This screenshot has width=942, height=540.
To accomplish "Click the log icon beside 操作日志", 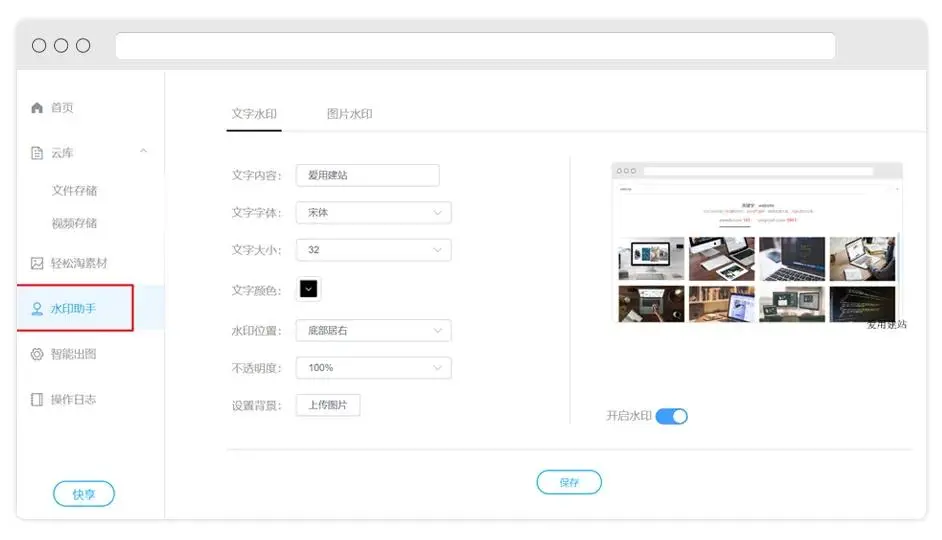I will click(37, 399).
